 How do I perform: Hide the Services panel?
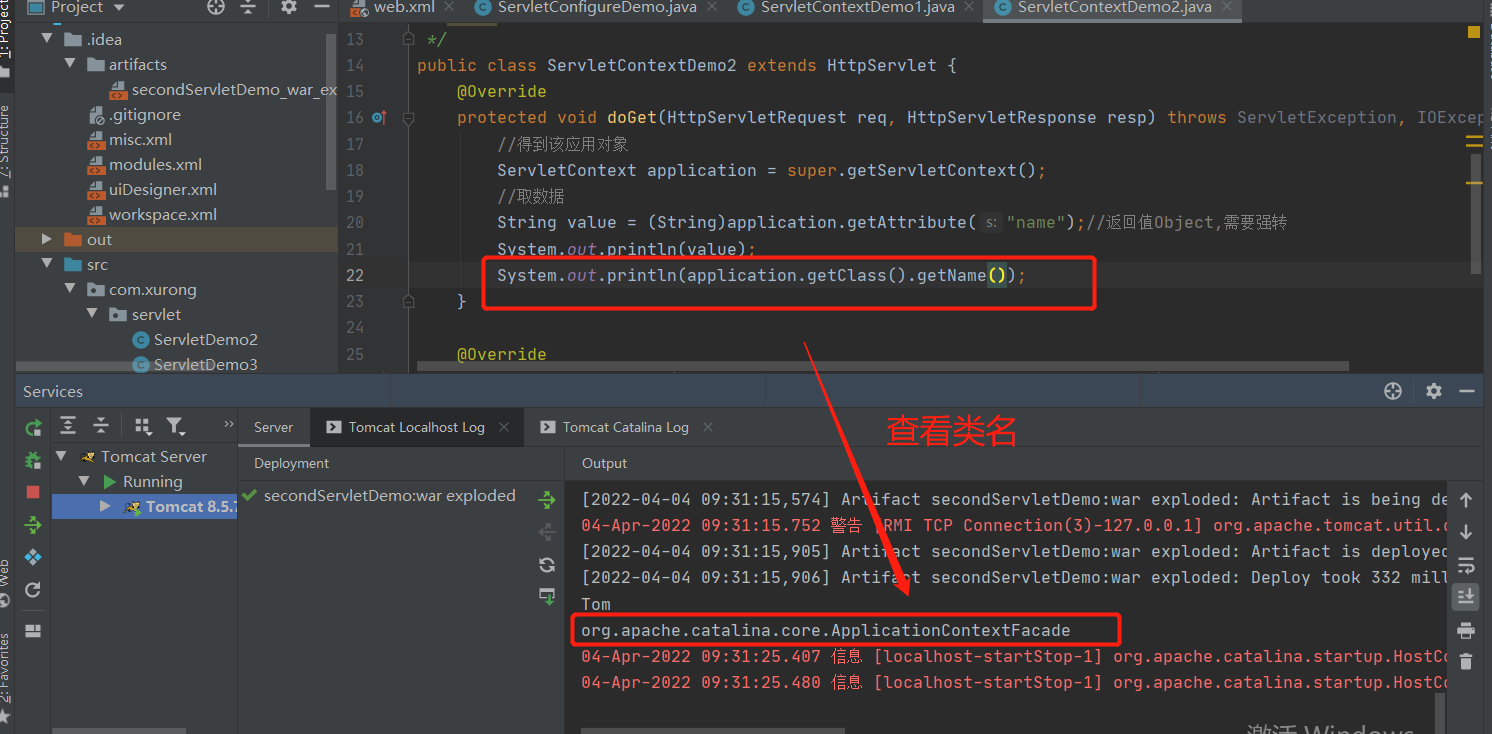(x=1467, y=391)
